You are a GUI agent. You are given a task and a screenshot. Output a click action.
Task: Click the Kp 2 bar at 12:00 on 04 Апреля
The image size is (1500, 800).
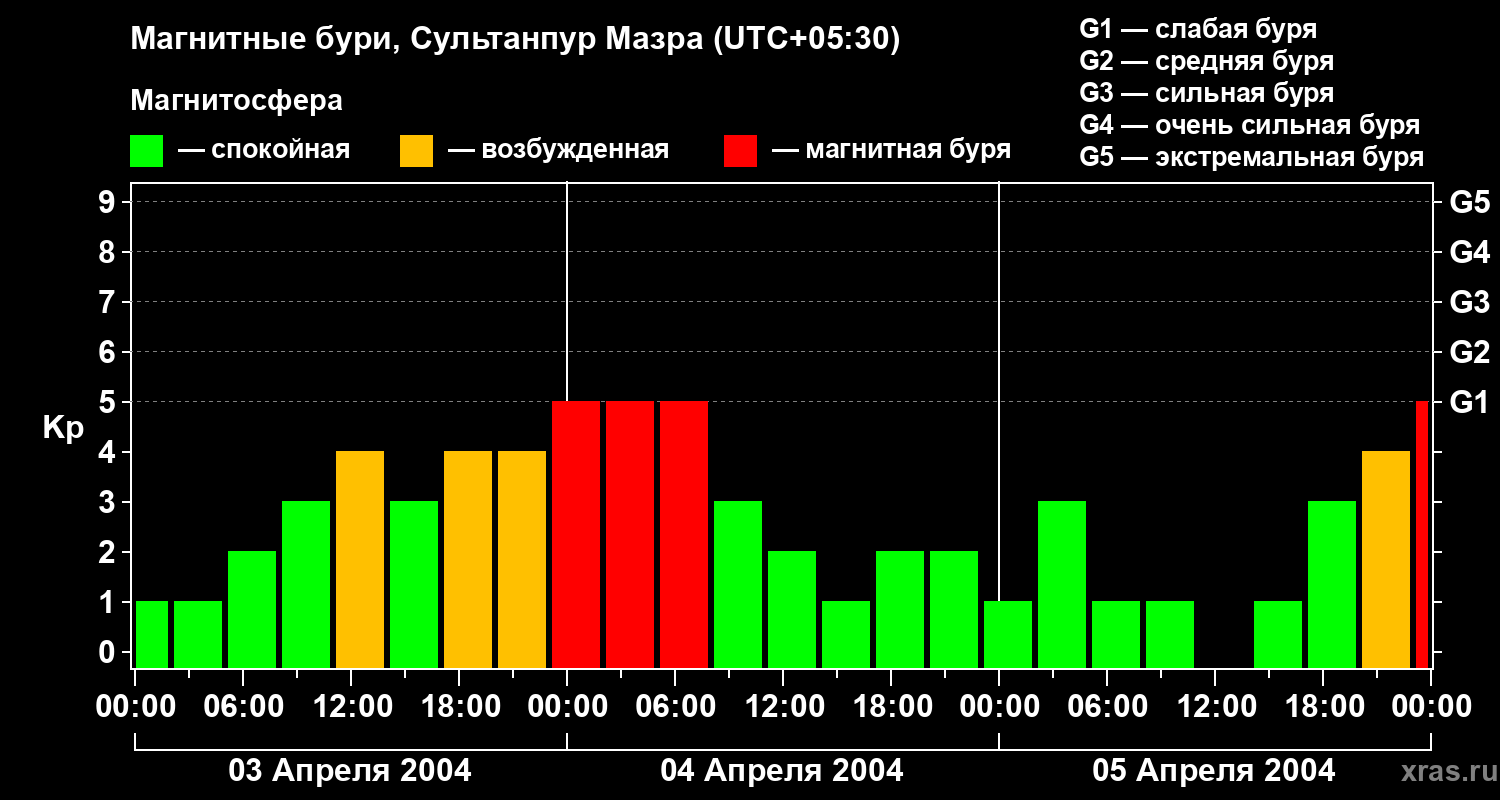[x=792, y=609]
